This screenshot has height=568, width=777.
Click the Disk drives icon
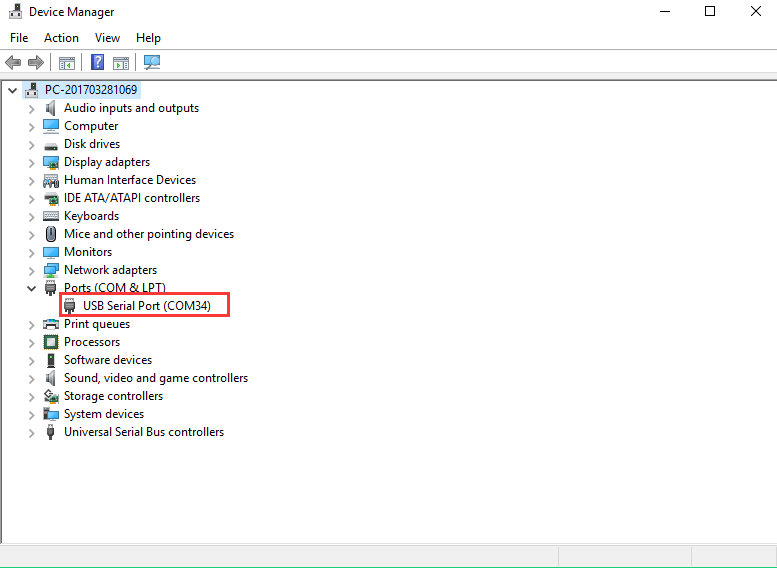(x=51, y=146)
